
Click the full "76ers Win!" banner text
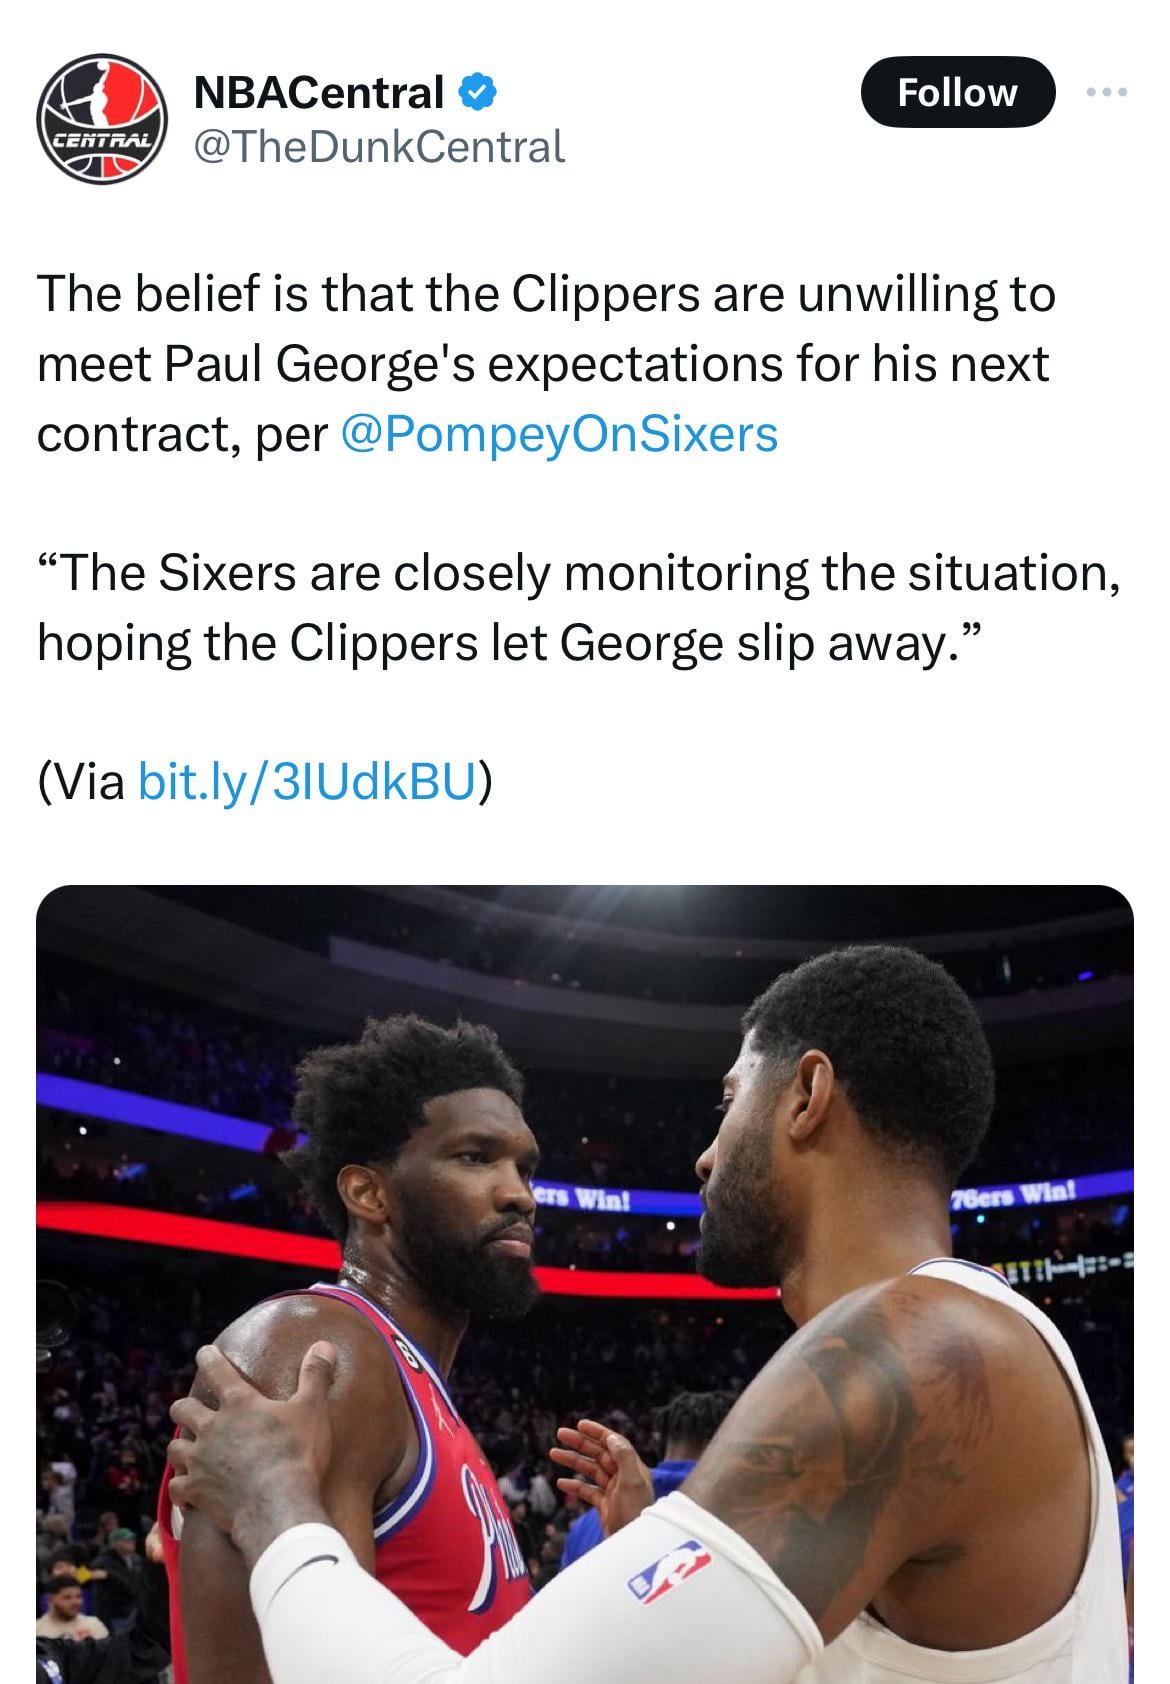[x=1013, y=1195]
